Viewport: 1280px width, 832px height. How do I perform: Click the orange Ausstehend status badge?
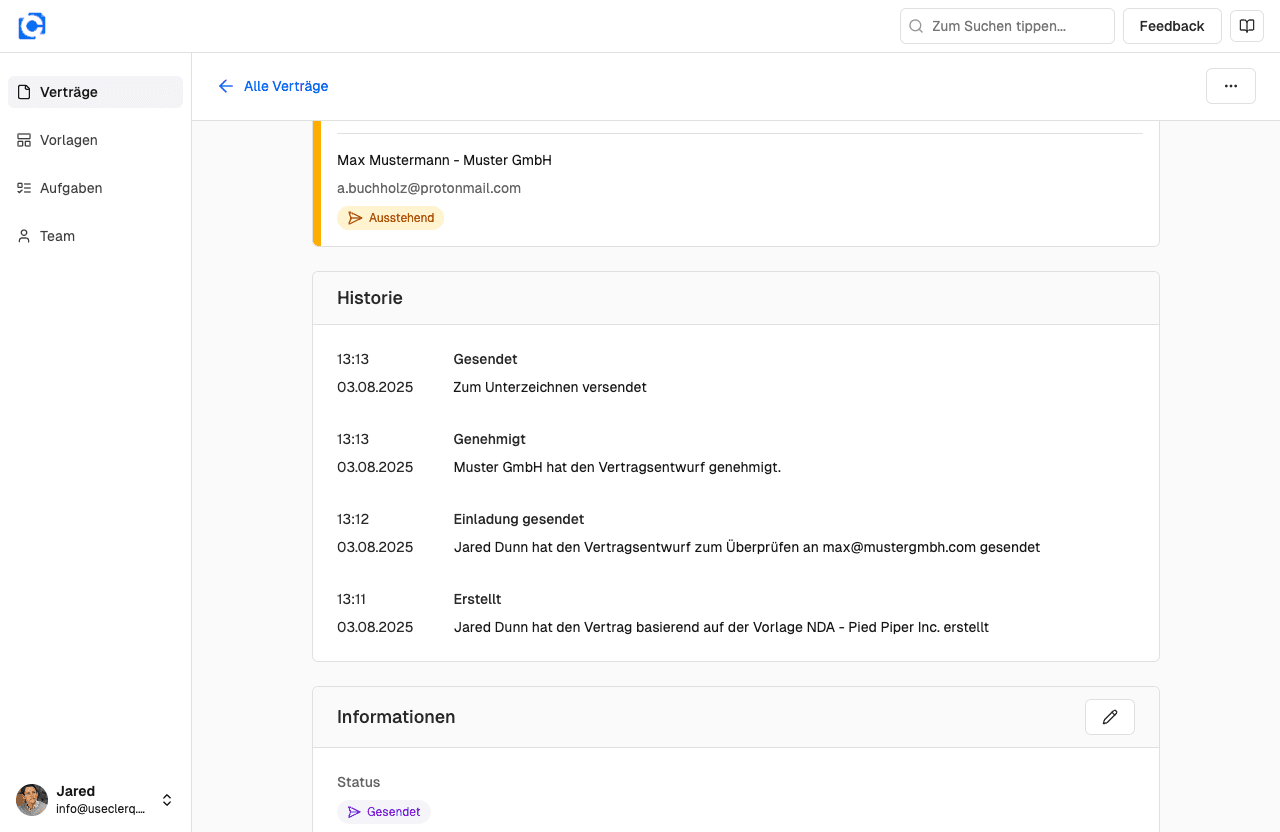click(x=390, y=218)
